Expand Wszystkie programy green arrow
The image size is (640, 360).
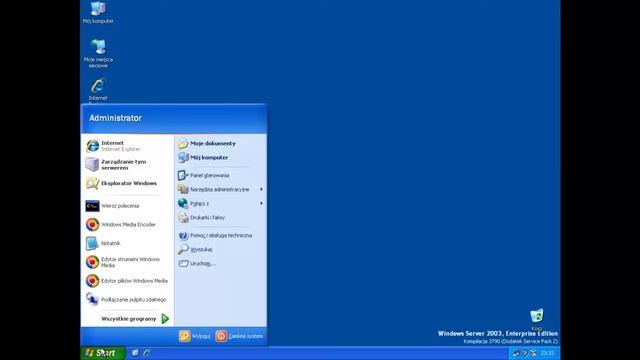(x=165, y=319)
